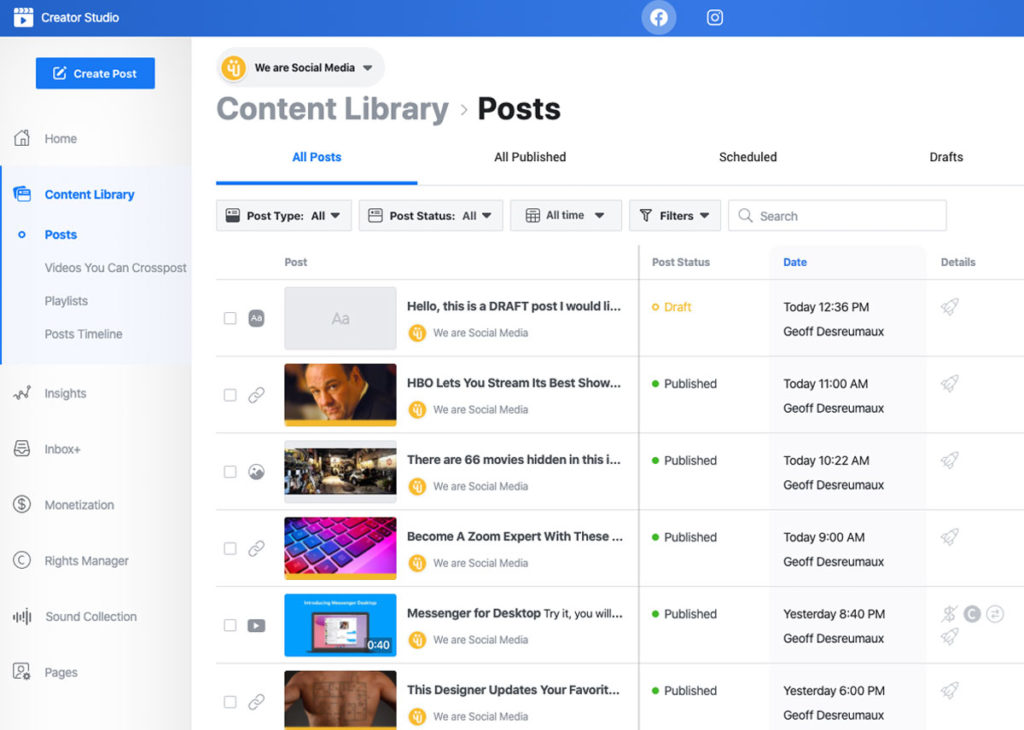Image resolution: width=1024 pixels, height=730 pixels.
Task: Open the Messenger Desktop video thumbnail
Action: point(340,625)
